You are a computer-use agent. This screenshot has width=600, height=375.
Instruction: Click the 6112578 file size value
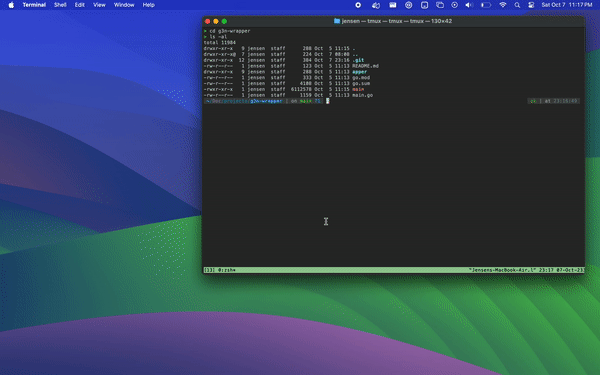[x=301, y=89]
